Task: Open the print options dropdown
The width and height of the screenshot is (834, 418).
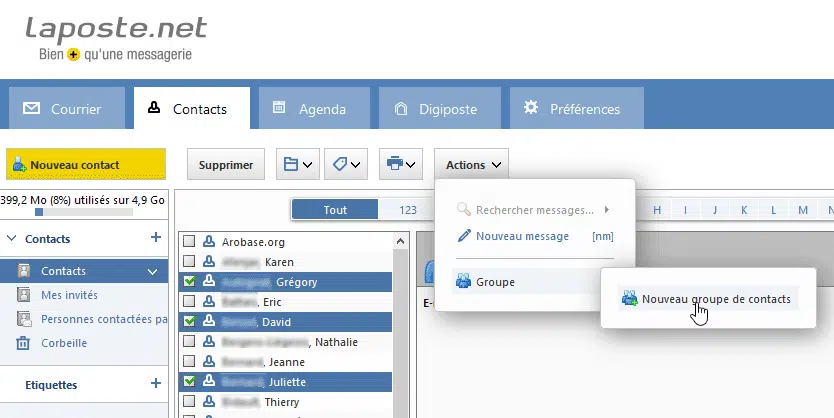Action: tap(401, 165)
